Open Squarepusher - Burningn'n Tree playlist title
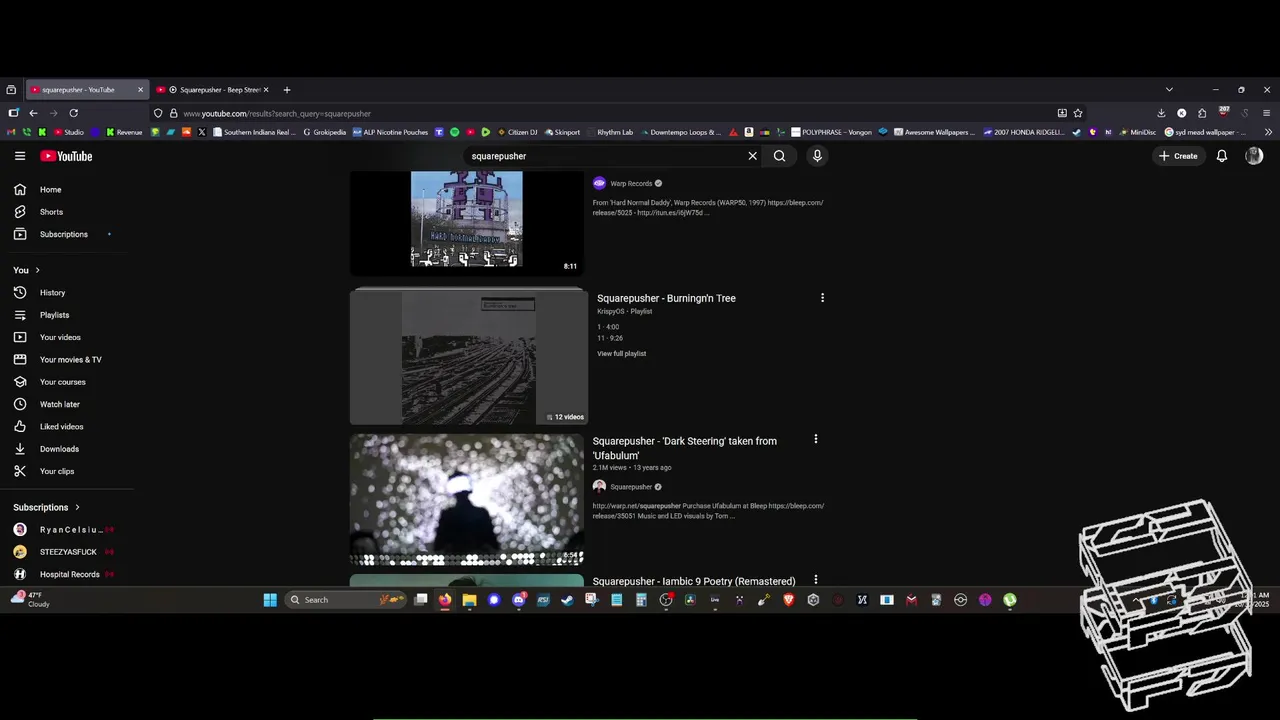Image resolution: width=1280 pixels, height=720 pixels. tap(666, 298)
